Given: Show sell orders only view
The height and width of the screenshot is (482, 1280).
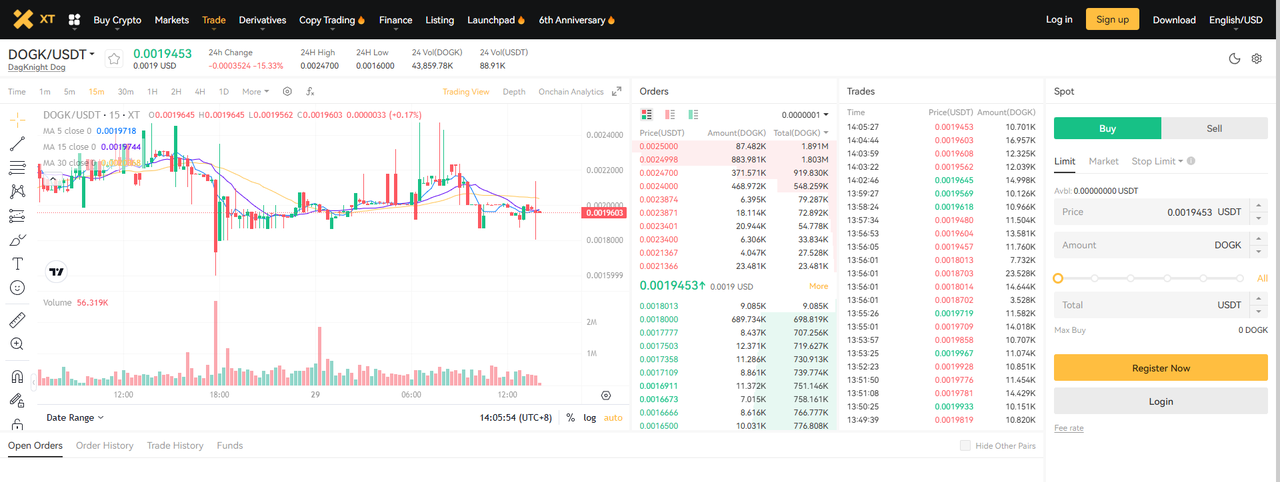Looking at the screenshot, I should [x=670, y=114].
